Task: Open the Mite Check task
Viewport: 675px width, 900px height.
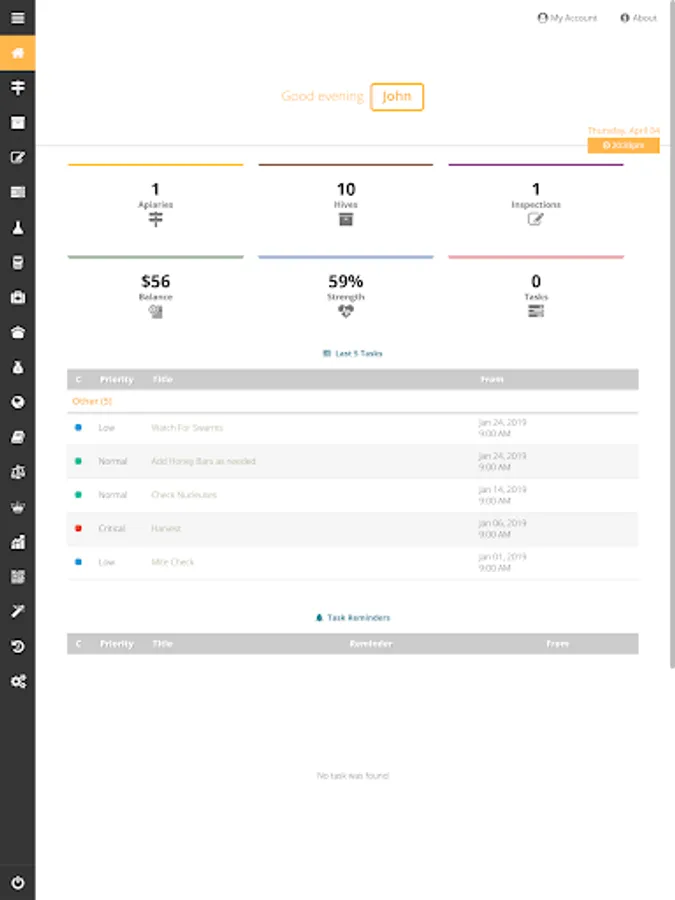Action: click(172, 562)
